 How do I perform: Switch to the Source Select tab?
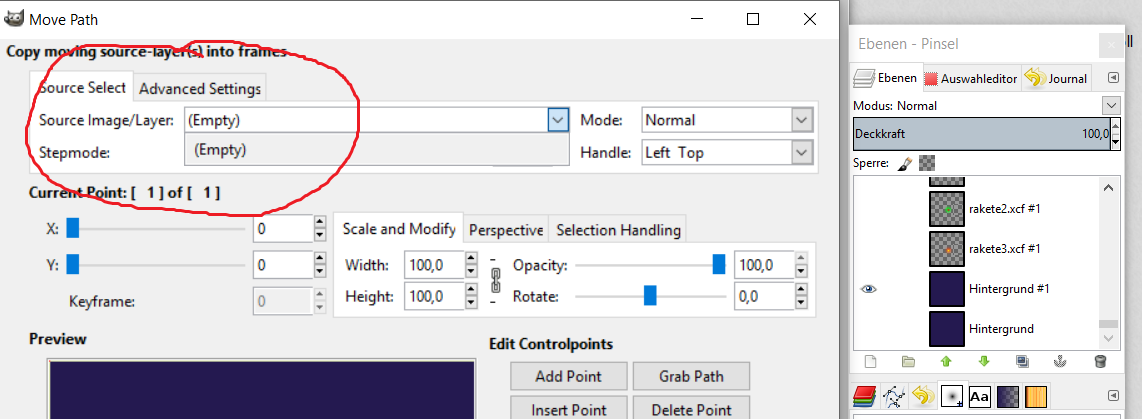[82, 88]
